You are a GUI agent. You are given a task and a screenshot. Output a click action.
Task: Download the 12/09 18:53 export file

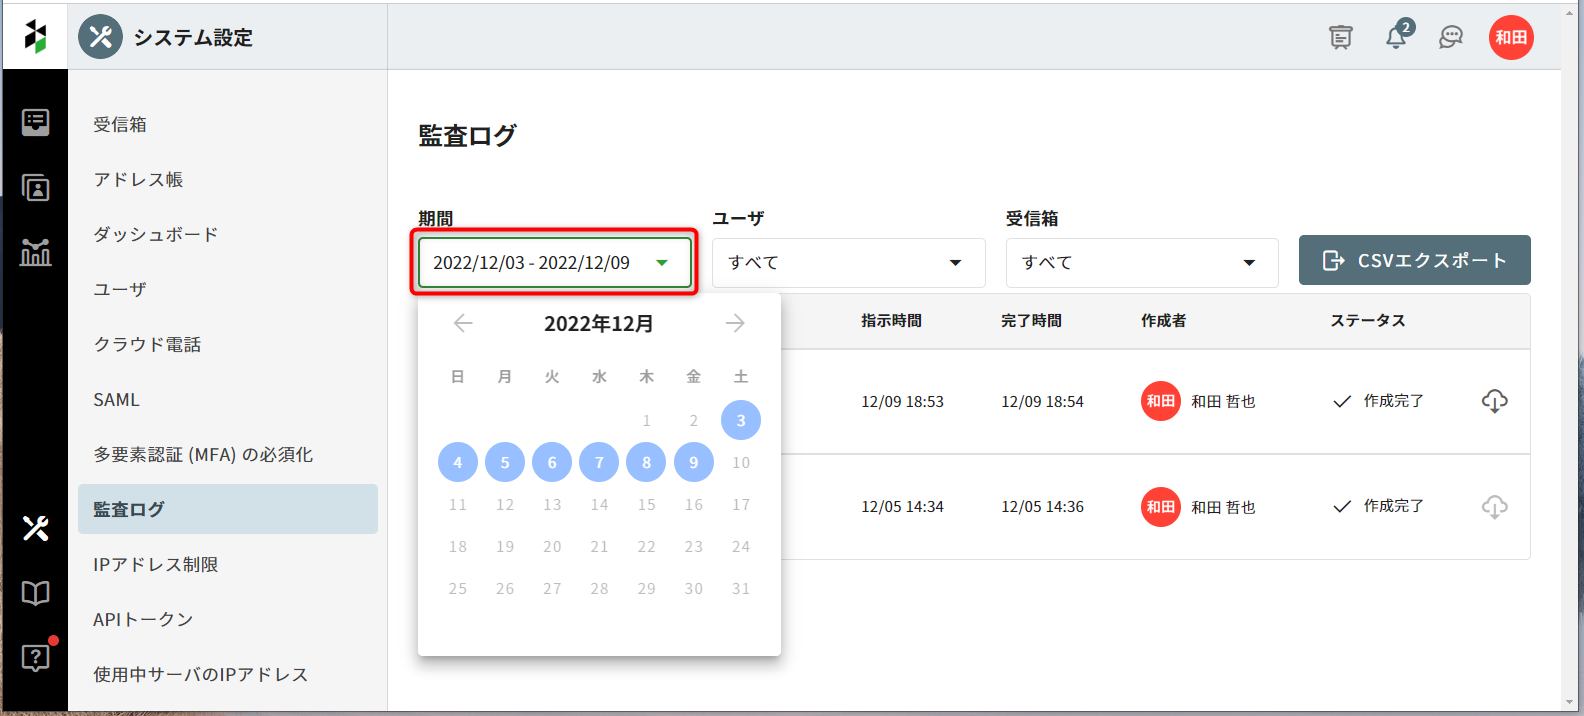pos(1494,401)
